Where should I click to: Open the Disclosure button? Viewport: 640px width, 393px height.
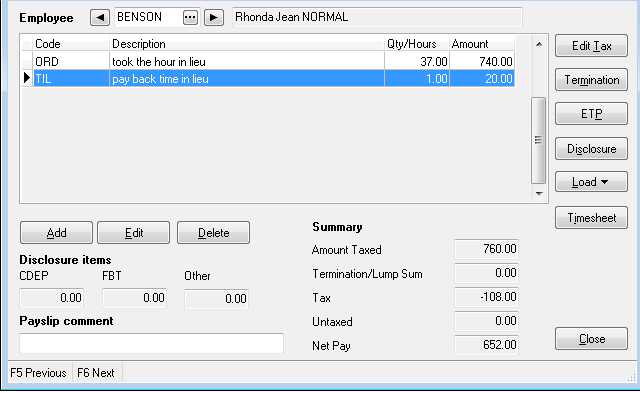[x=591, y=149]
